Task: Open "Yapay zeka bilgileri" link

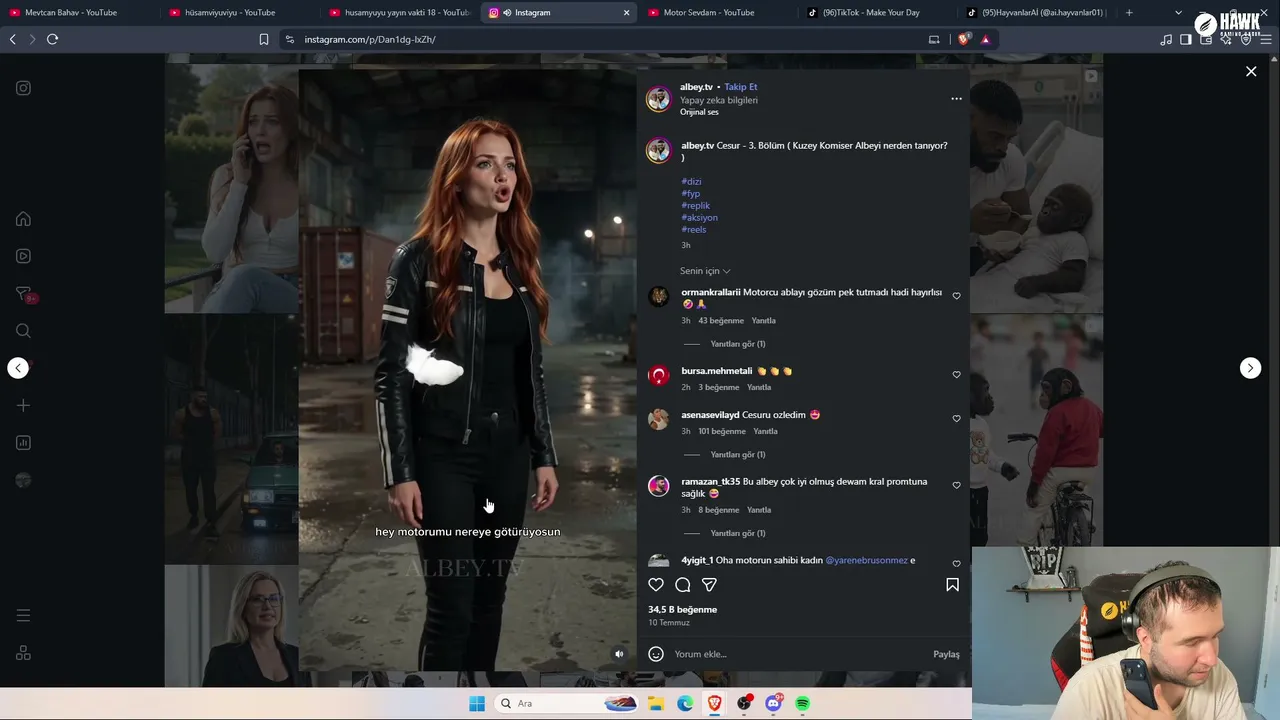Action: pos(719,100)
